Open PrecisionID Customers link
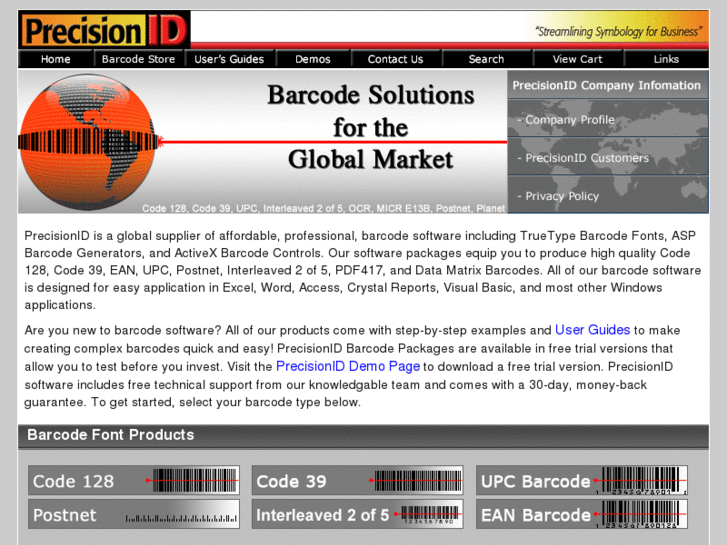 [x=607, y=158]
